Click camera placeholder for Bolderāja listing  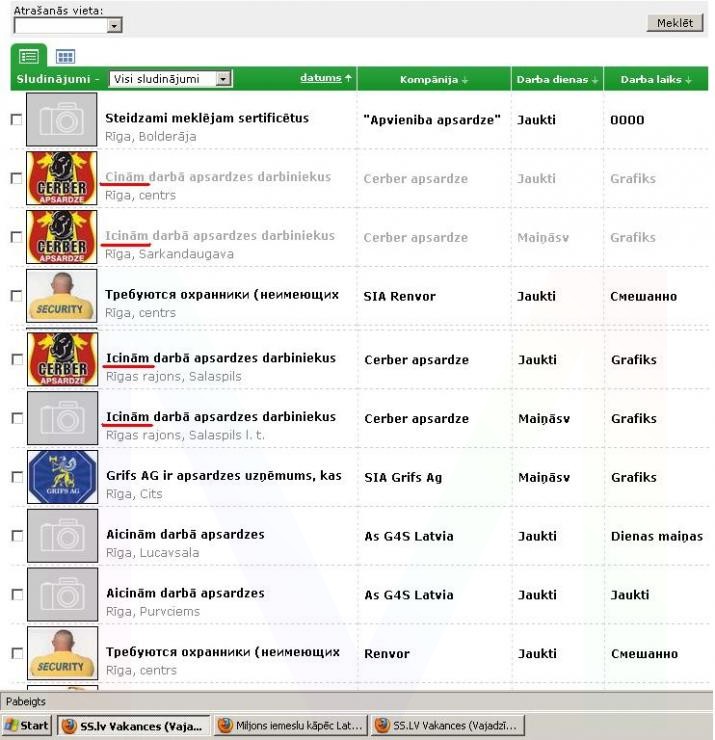tap(61, 120)
